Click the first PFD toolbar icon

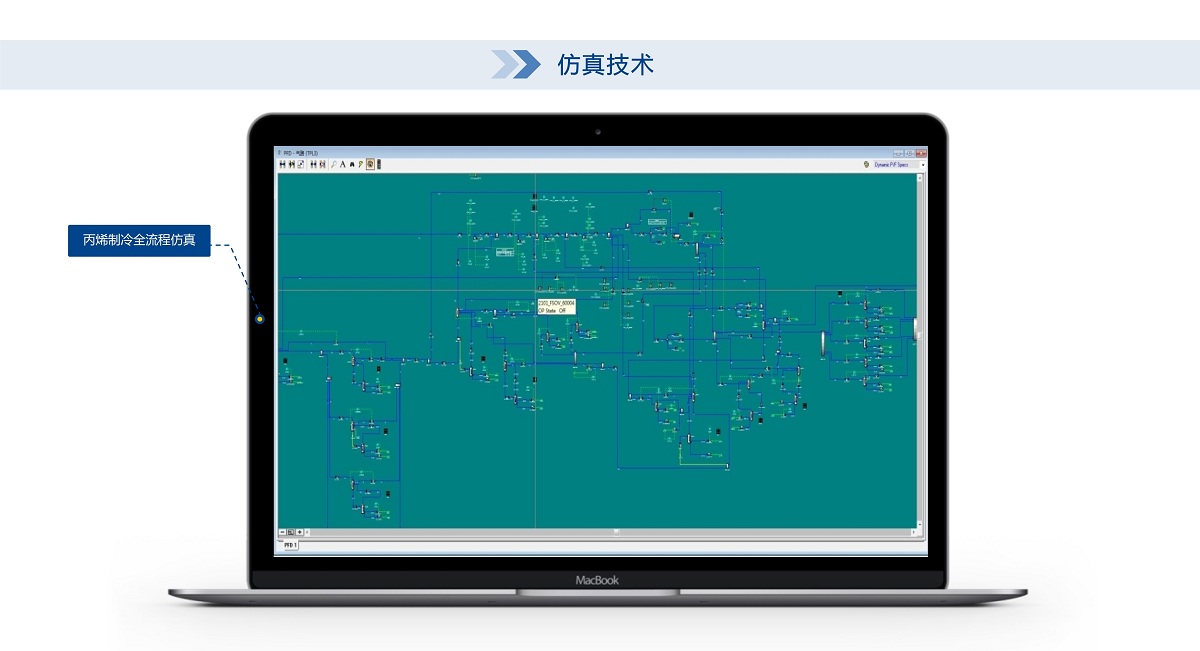point(283,164)
